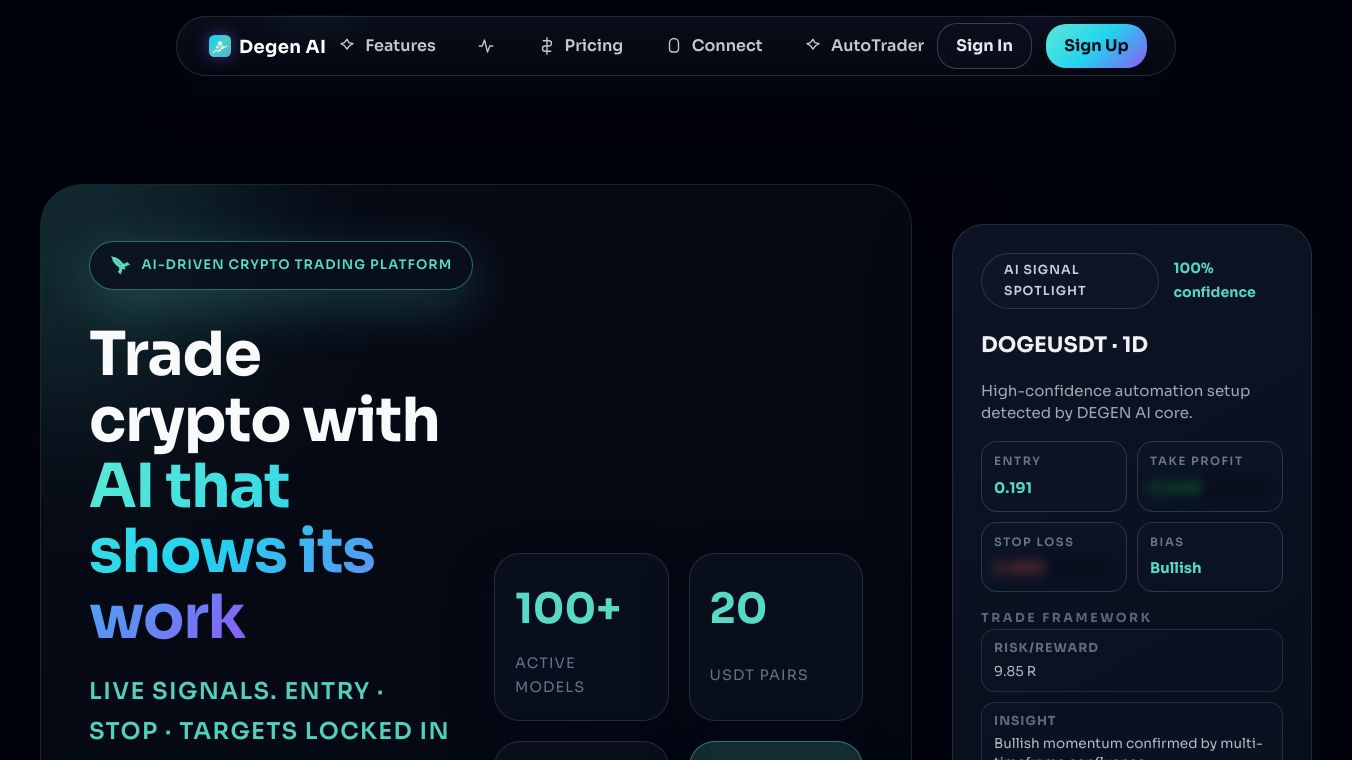Go to the AutoTrader nav item
Image resolution: width=1352 pixels, height=760 pixels.
865,46
